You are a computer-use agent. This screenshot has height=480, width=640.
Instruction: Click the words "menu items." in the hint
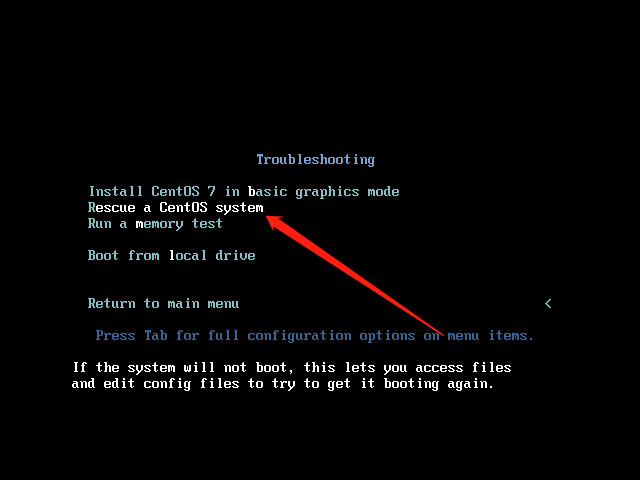click(490, 336)
